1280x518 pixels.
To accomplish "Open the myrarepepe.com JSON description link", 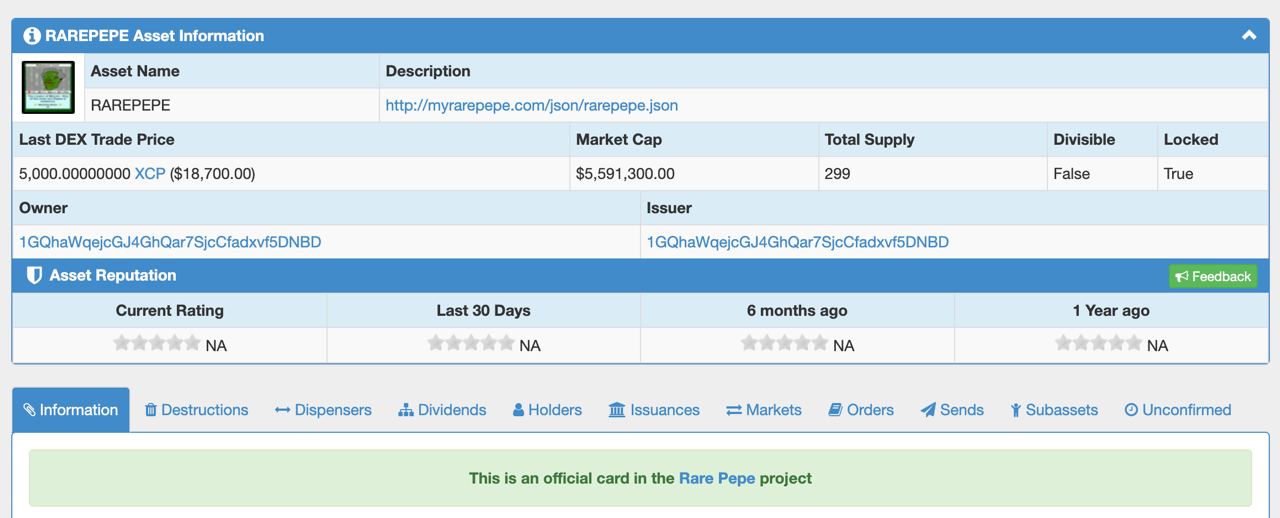I will tap(532, 105).
